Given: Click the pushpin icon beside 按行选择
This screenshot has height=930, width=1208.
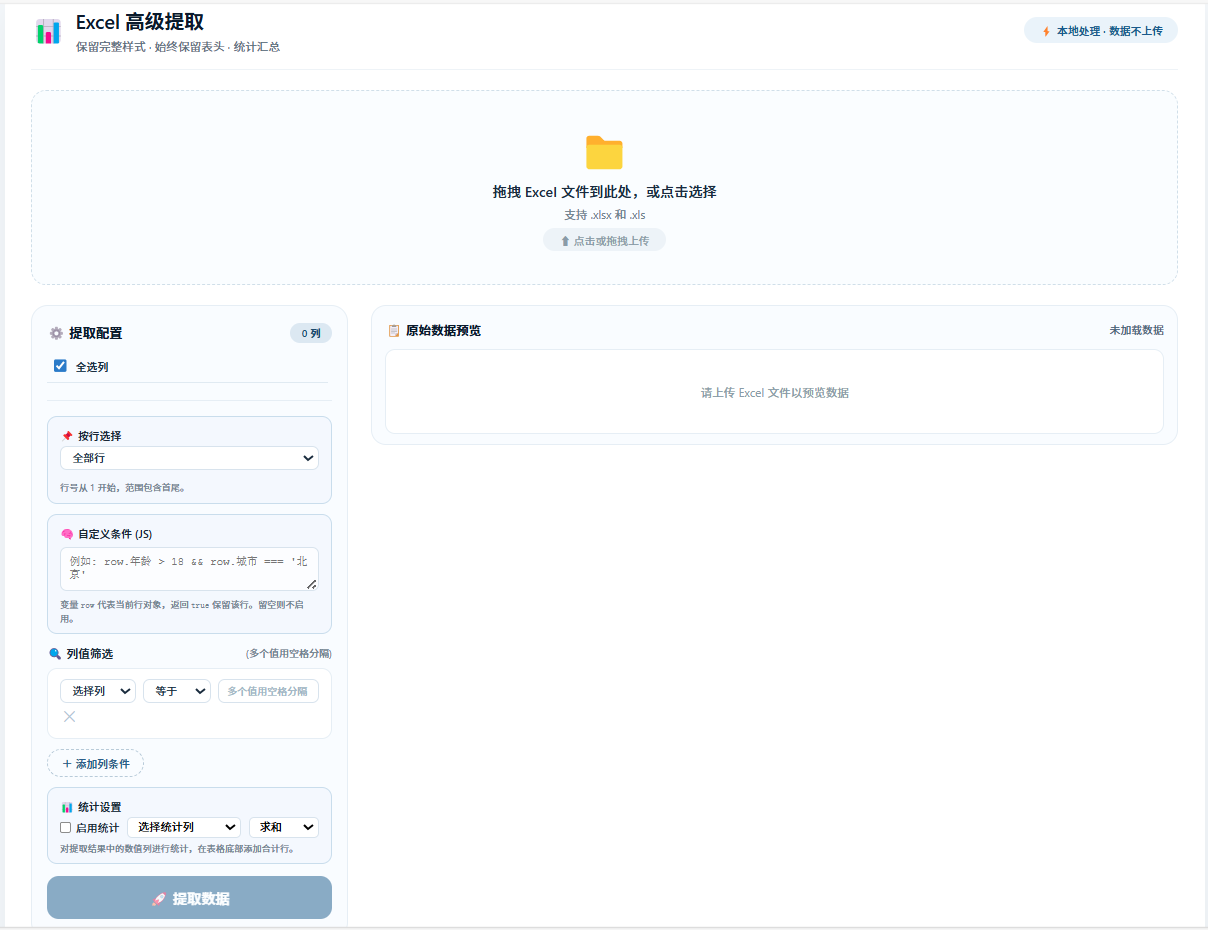Looking at the screenshot, I should point(67,436).
